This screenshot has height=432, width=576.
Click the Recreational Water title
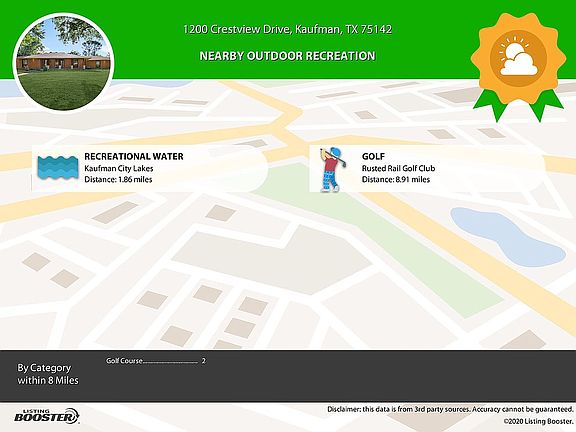pyautogui.click(x=134, y=156)
